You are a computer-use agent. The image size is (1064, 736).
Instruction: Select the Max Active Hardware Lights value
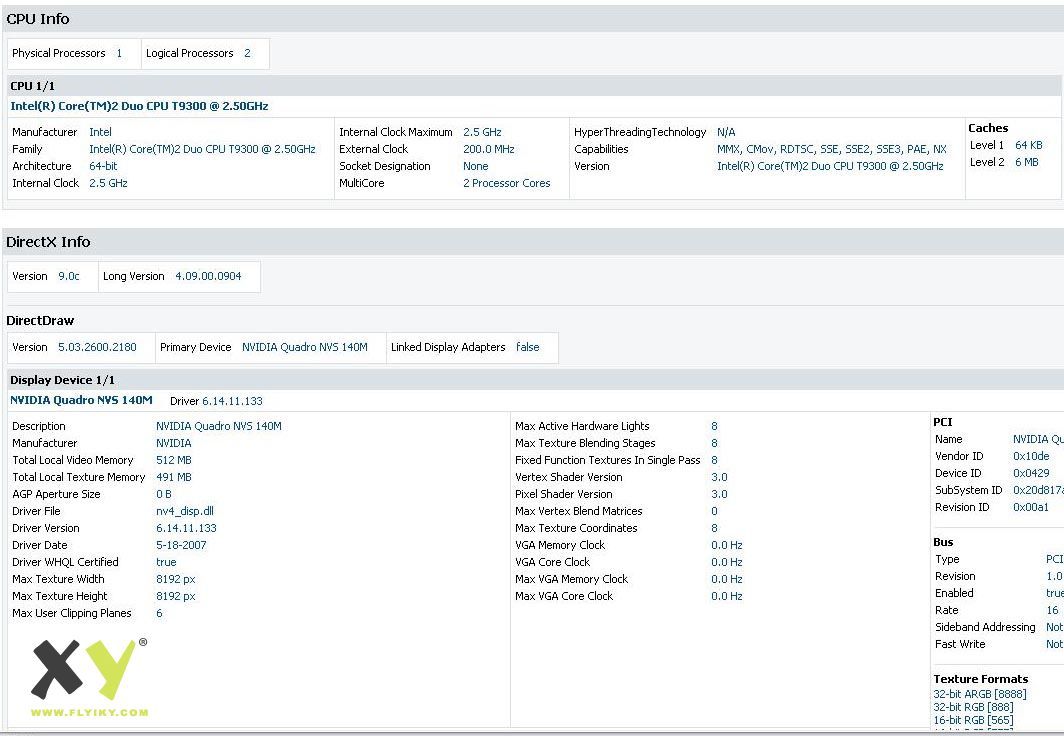(715, 426)
